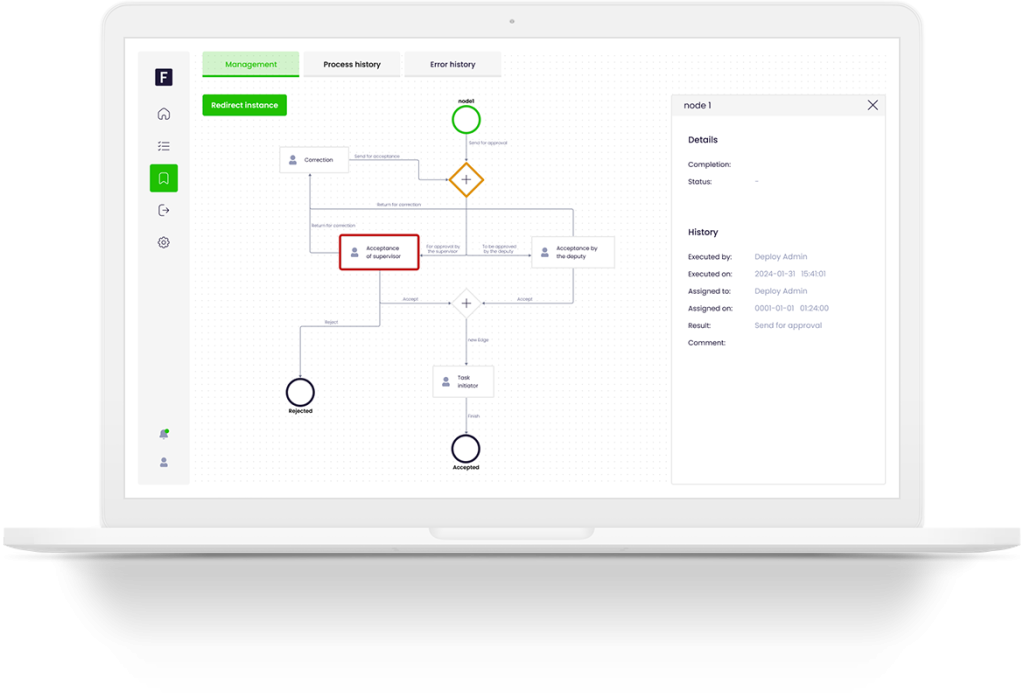Switch to the Process history tab
1024x698 pixels.
tap(352, 65)
